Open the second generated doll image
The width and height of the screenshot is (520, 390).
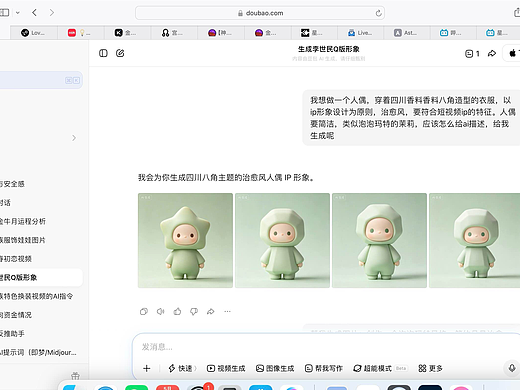pos(282,240)
